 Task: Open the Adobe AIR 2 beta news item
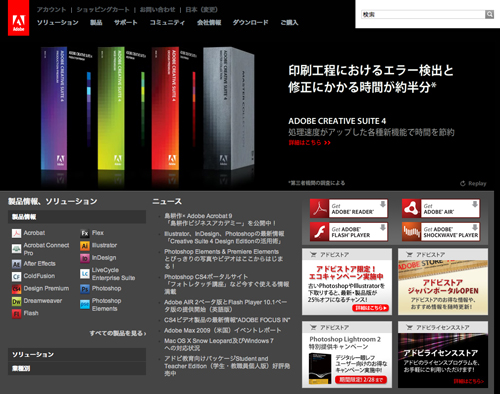[225, 306]
